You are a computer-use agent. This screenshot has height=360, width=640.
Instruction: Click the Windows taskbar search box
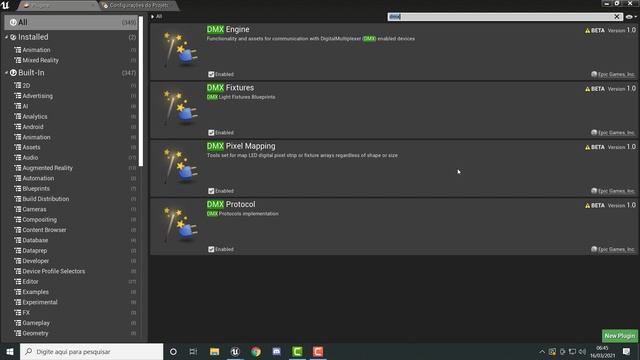click(x=91, y=351)
